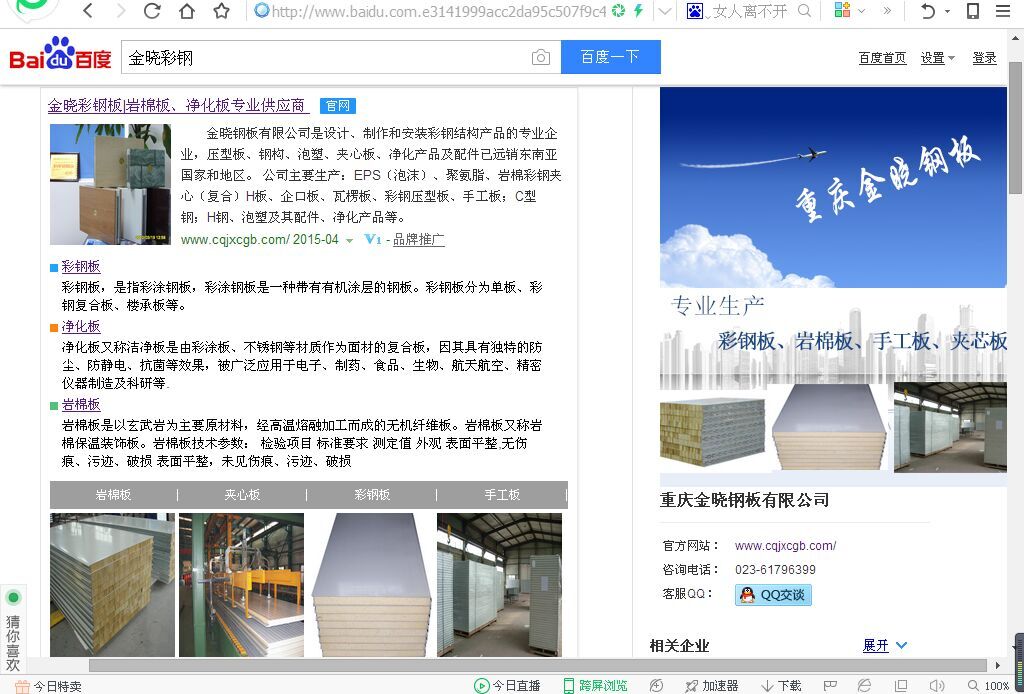Click the Baidu logo
The width and height of the screenshot is (1024, 694).
point(60,54)
